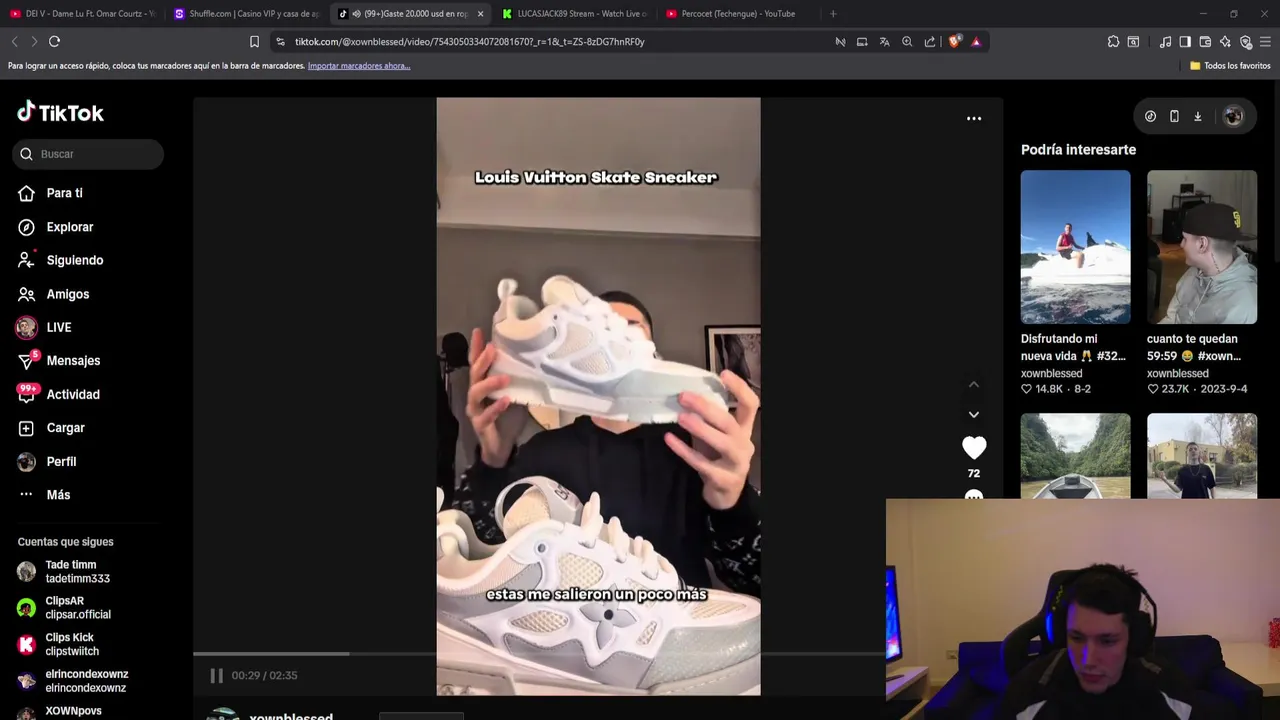Image resolution: width=1280 pixels, height=720 pixels.
Task: Open the browser hamburger menu
Action: pos(1265,42)
